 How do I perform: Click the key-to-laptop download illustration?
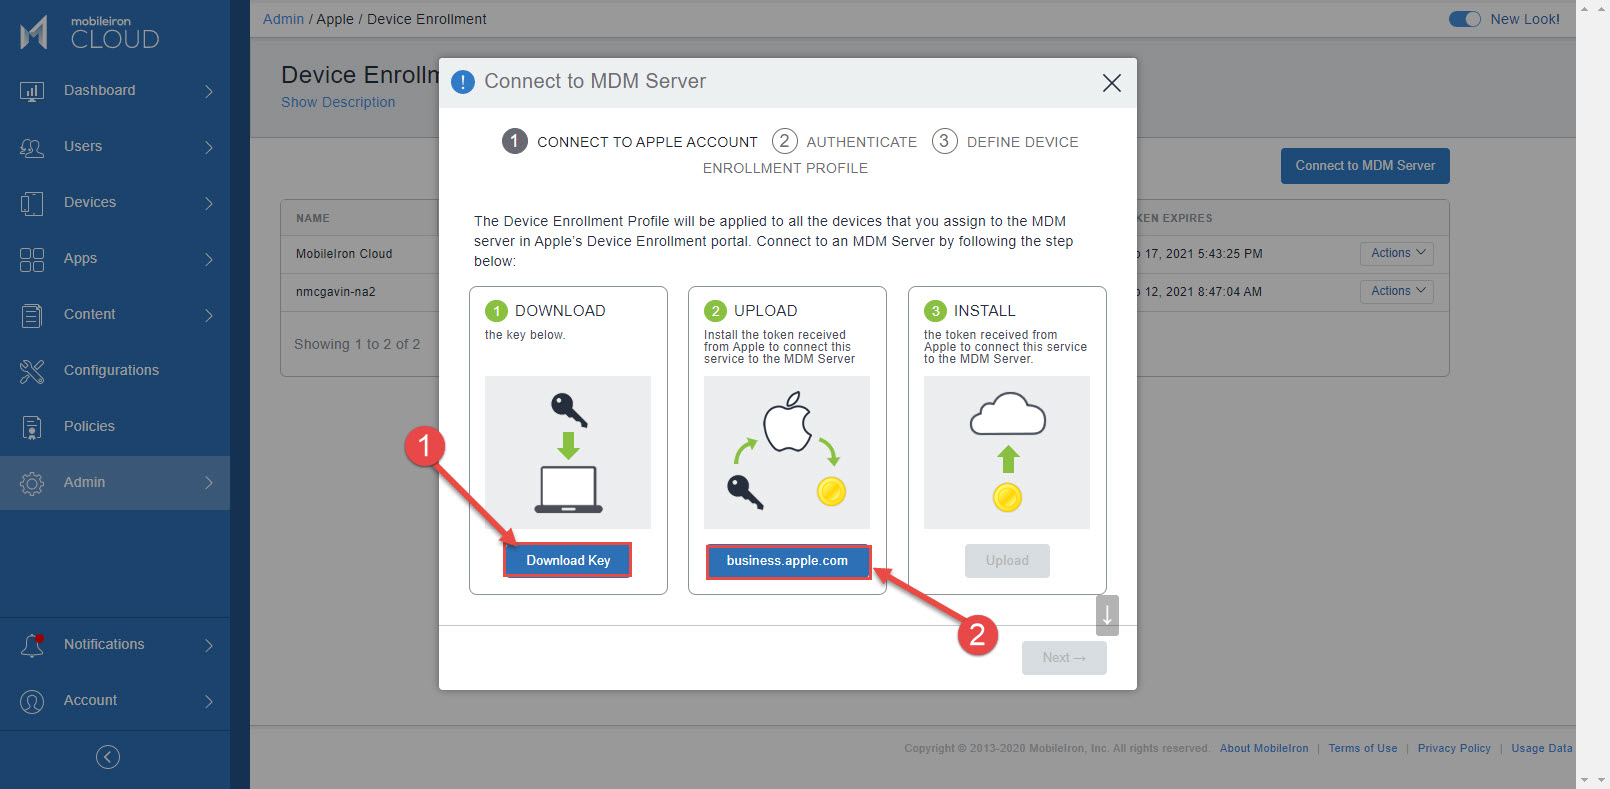(568, 452)
